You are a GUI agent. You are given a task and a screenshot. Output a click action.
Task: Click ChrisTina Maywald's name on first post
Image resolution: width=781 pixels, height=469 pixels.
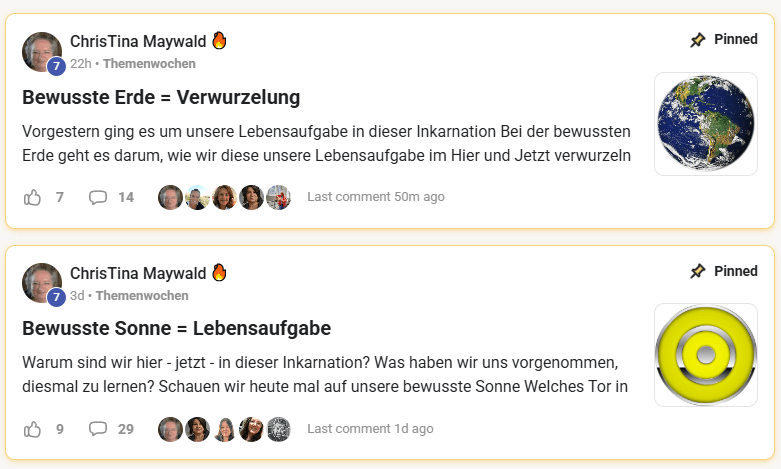(138, 41)
